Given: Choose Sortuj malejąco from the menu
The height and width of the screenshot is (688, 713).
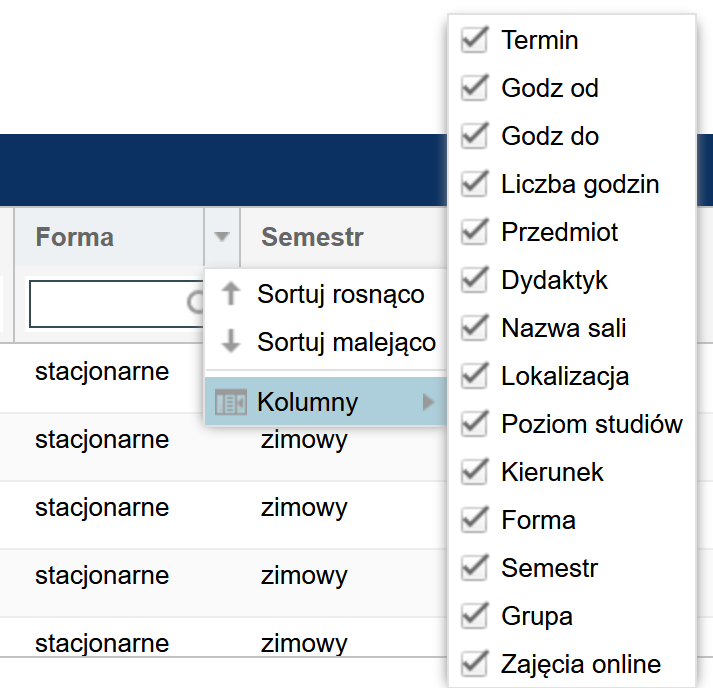Looking at the screenshot, I should (x=346, y=342).
